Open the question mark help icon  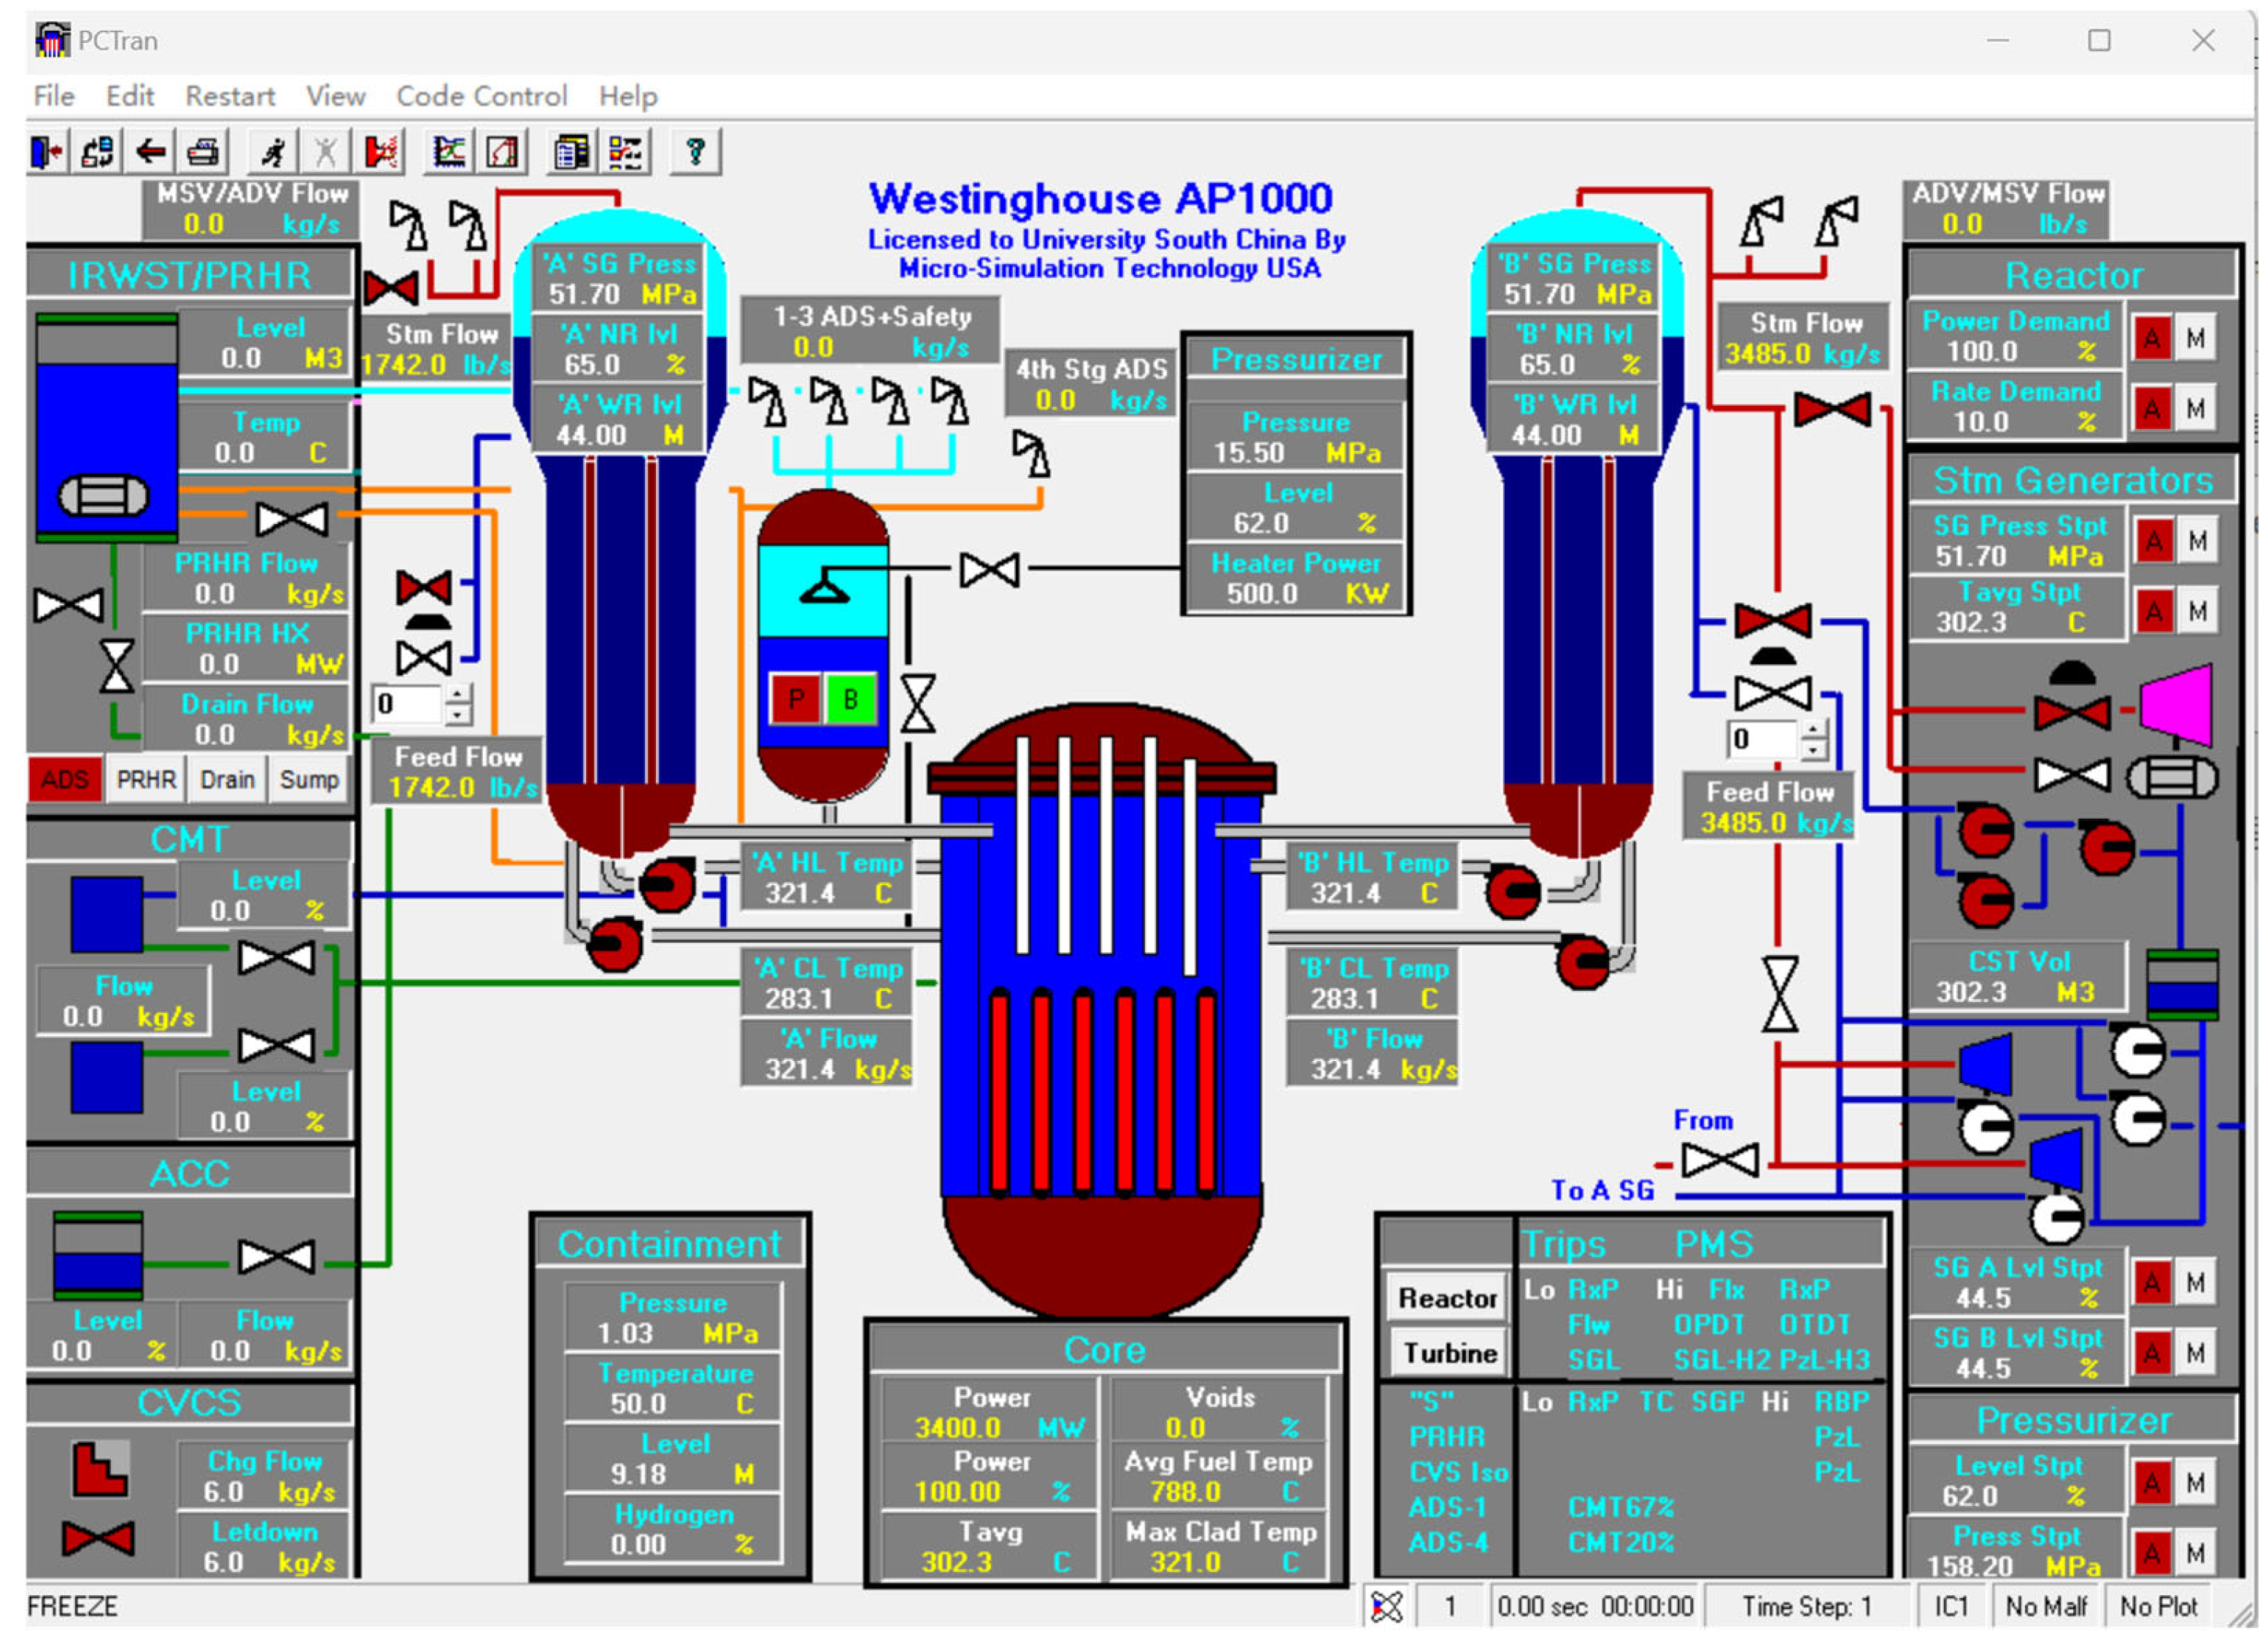pyautogui.click(x=695, y=152)
